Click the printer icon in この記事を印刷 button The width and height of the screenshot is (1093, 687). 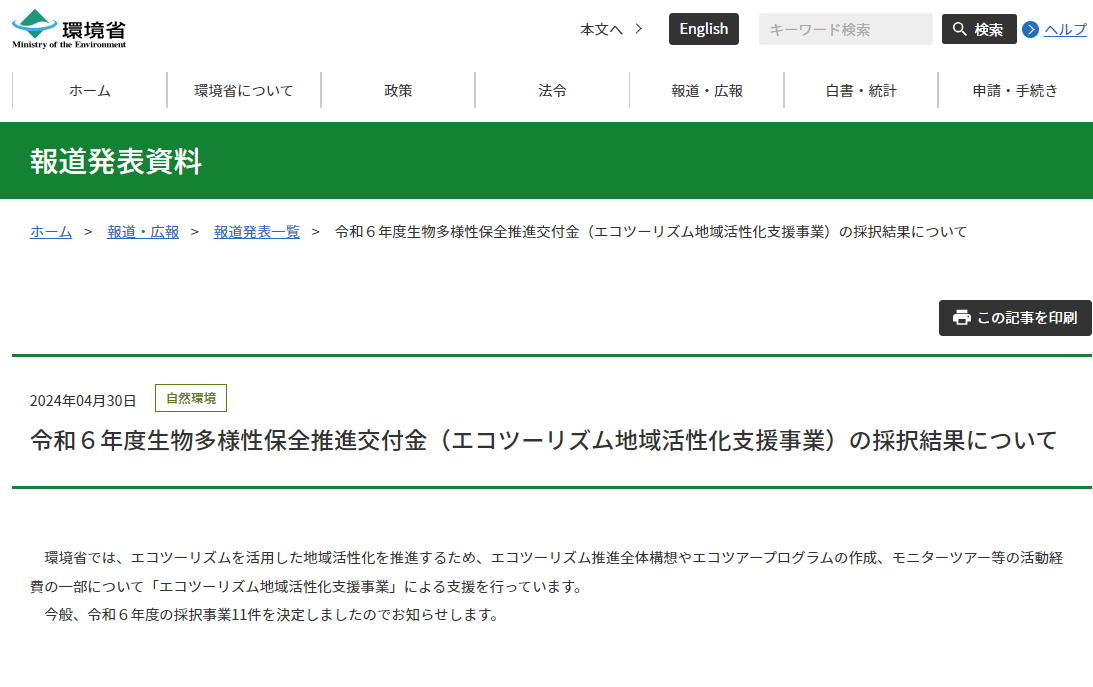(x=962, y=318)
